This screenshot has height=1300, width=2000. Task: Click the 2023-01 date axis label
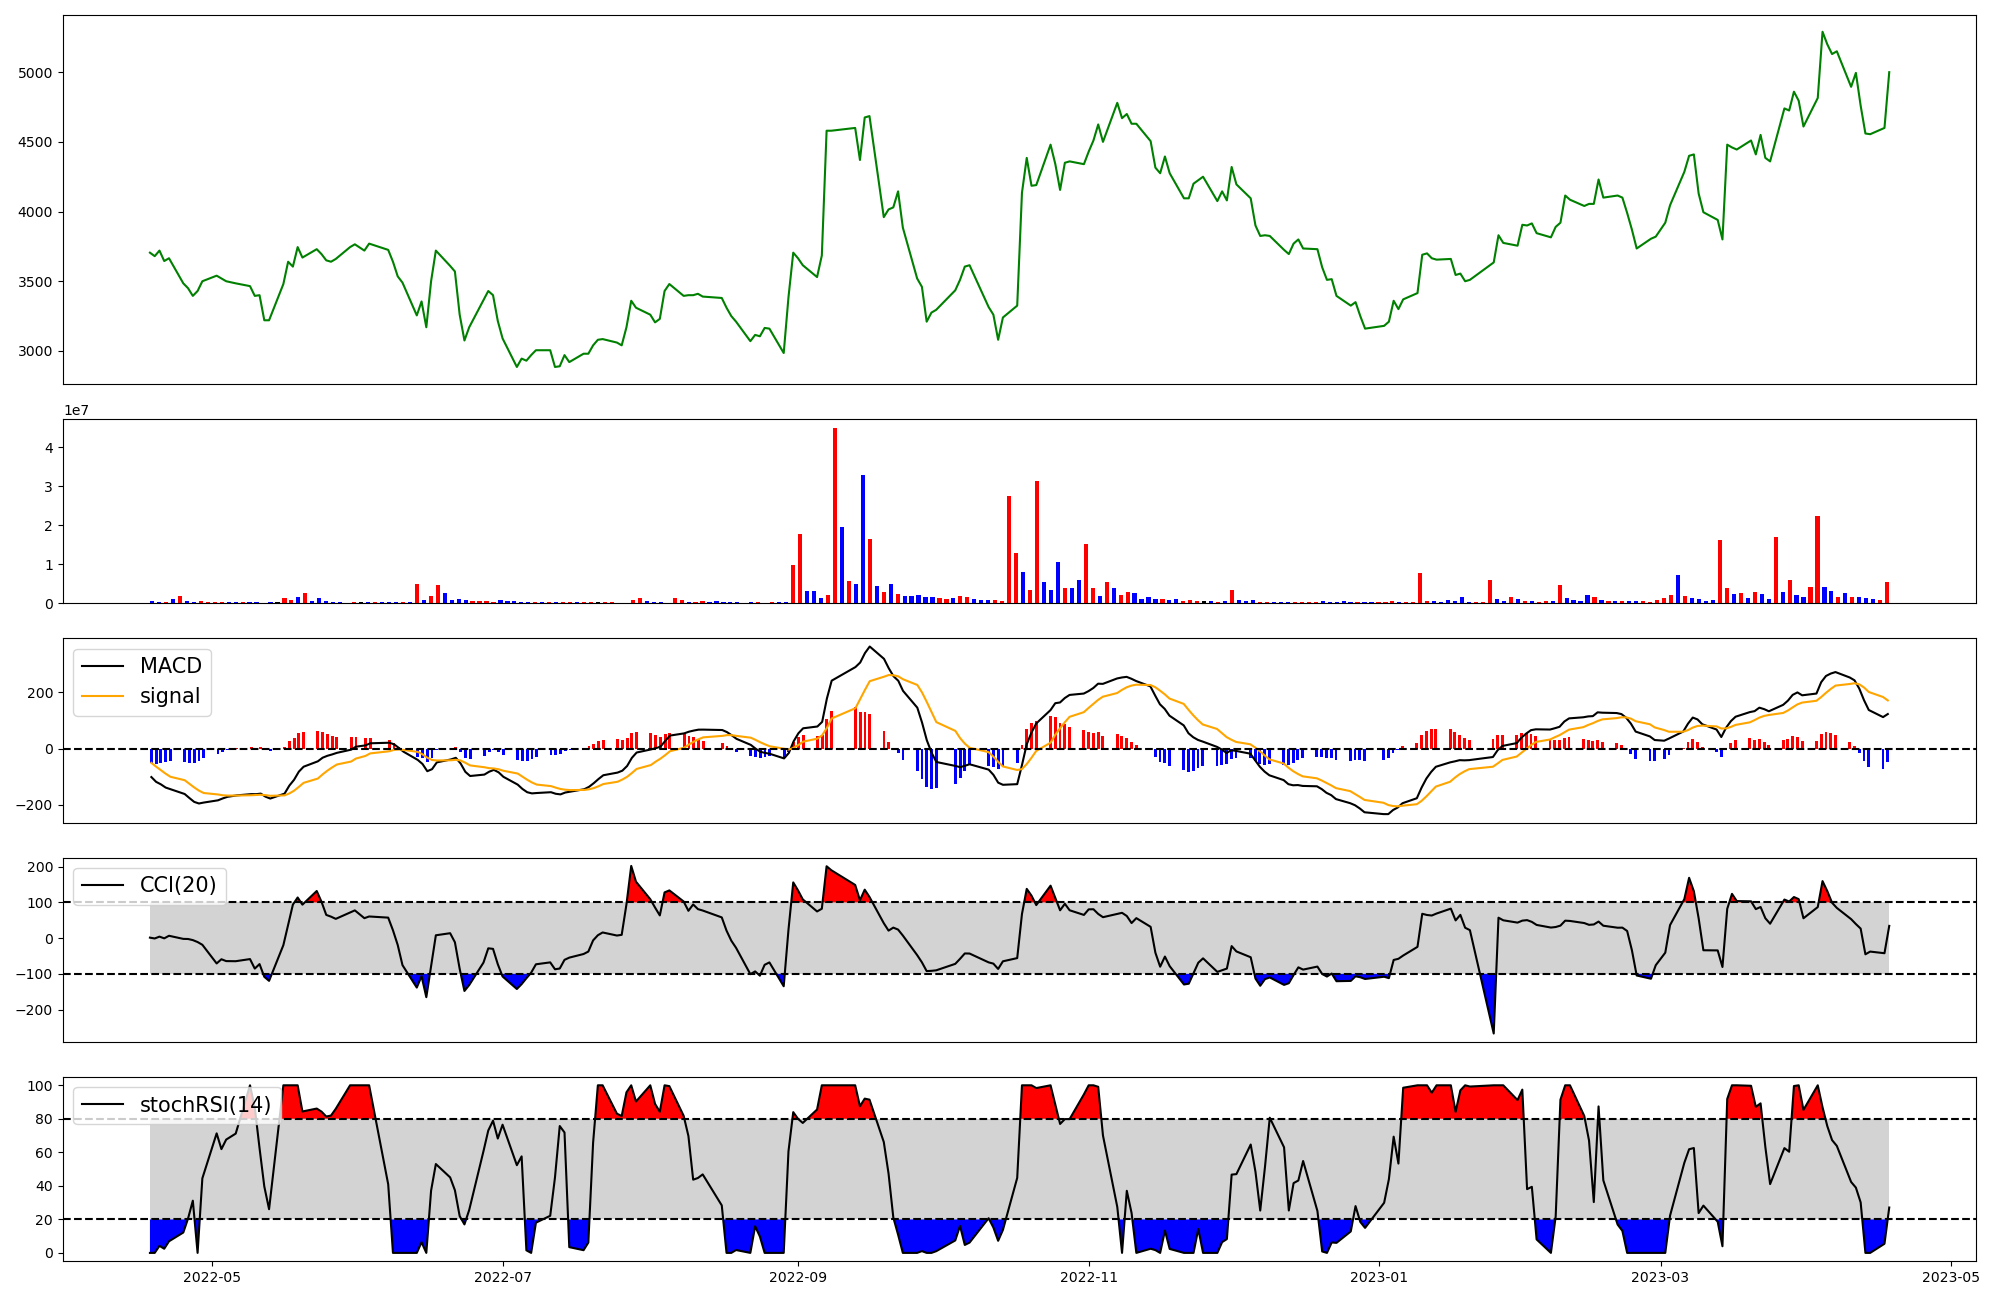1380,1277
